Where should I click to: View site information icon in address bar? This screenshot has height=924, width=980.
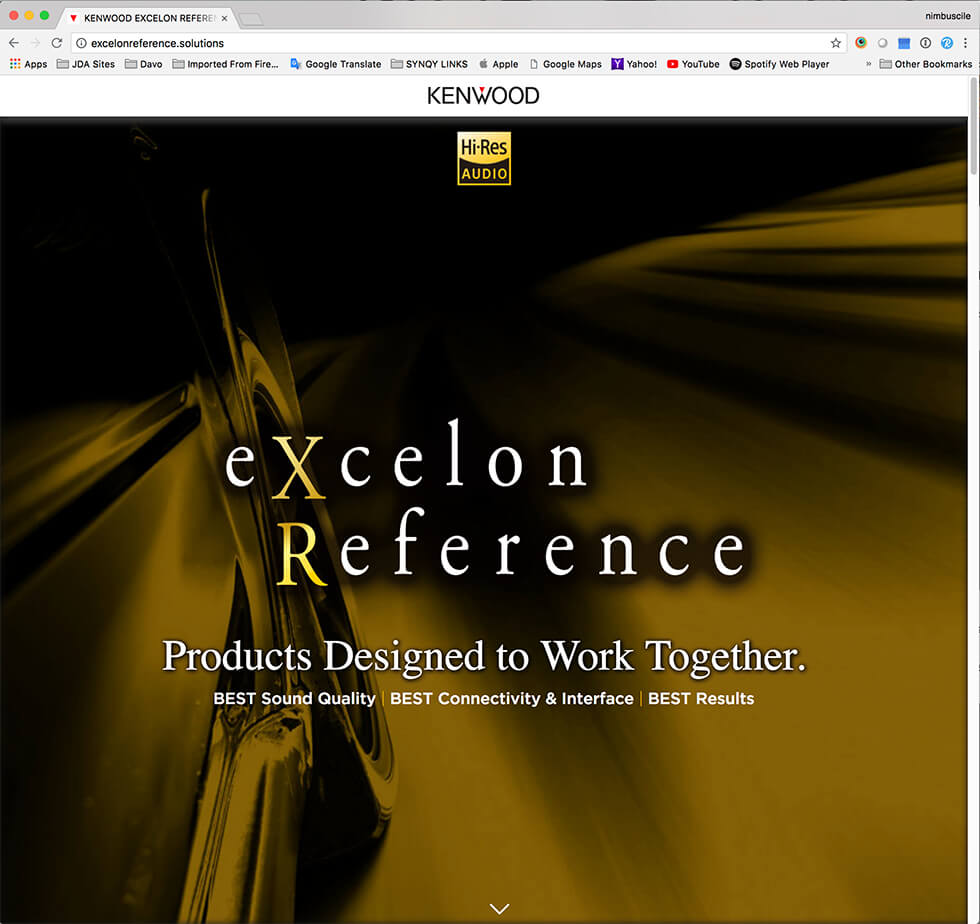point(81,43)
